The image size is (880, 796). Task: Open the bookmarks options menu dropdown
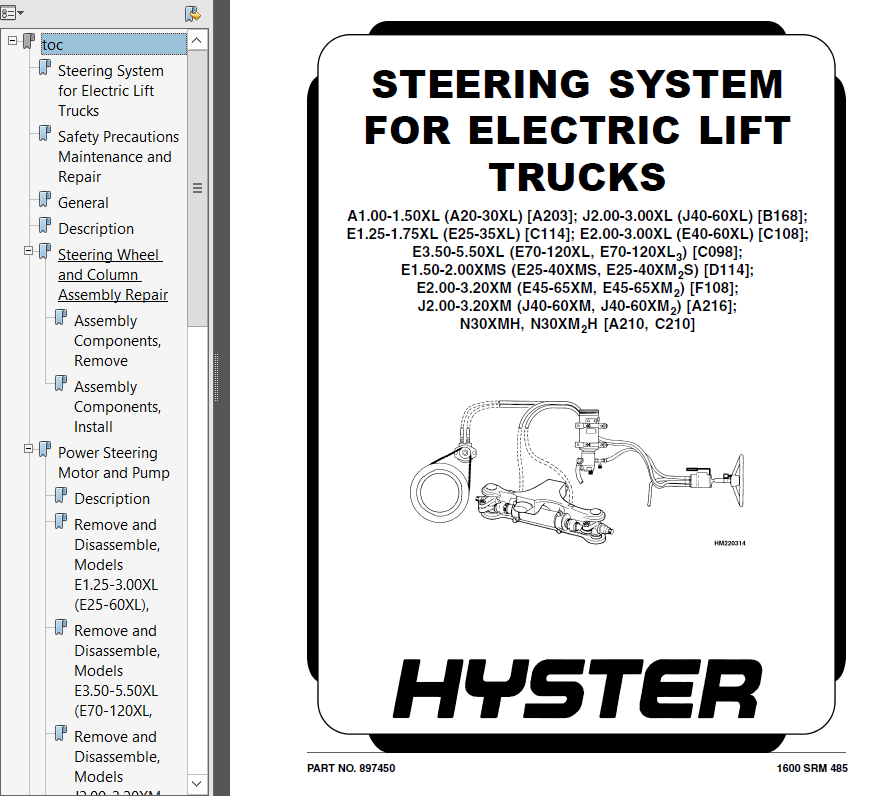(x=12, y=12)
